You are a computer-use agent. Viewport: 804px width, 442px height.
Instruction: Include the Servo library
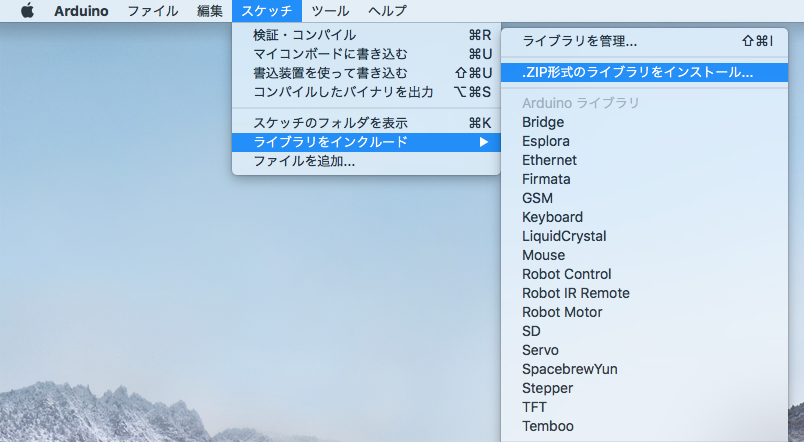645,350
